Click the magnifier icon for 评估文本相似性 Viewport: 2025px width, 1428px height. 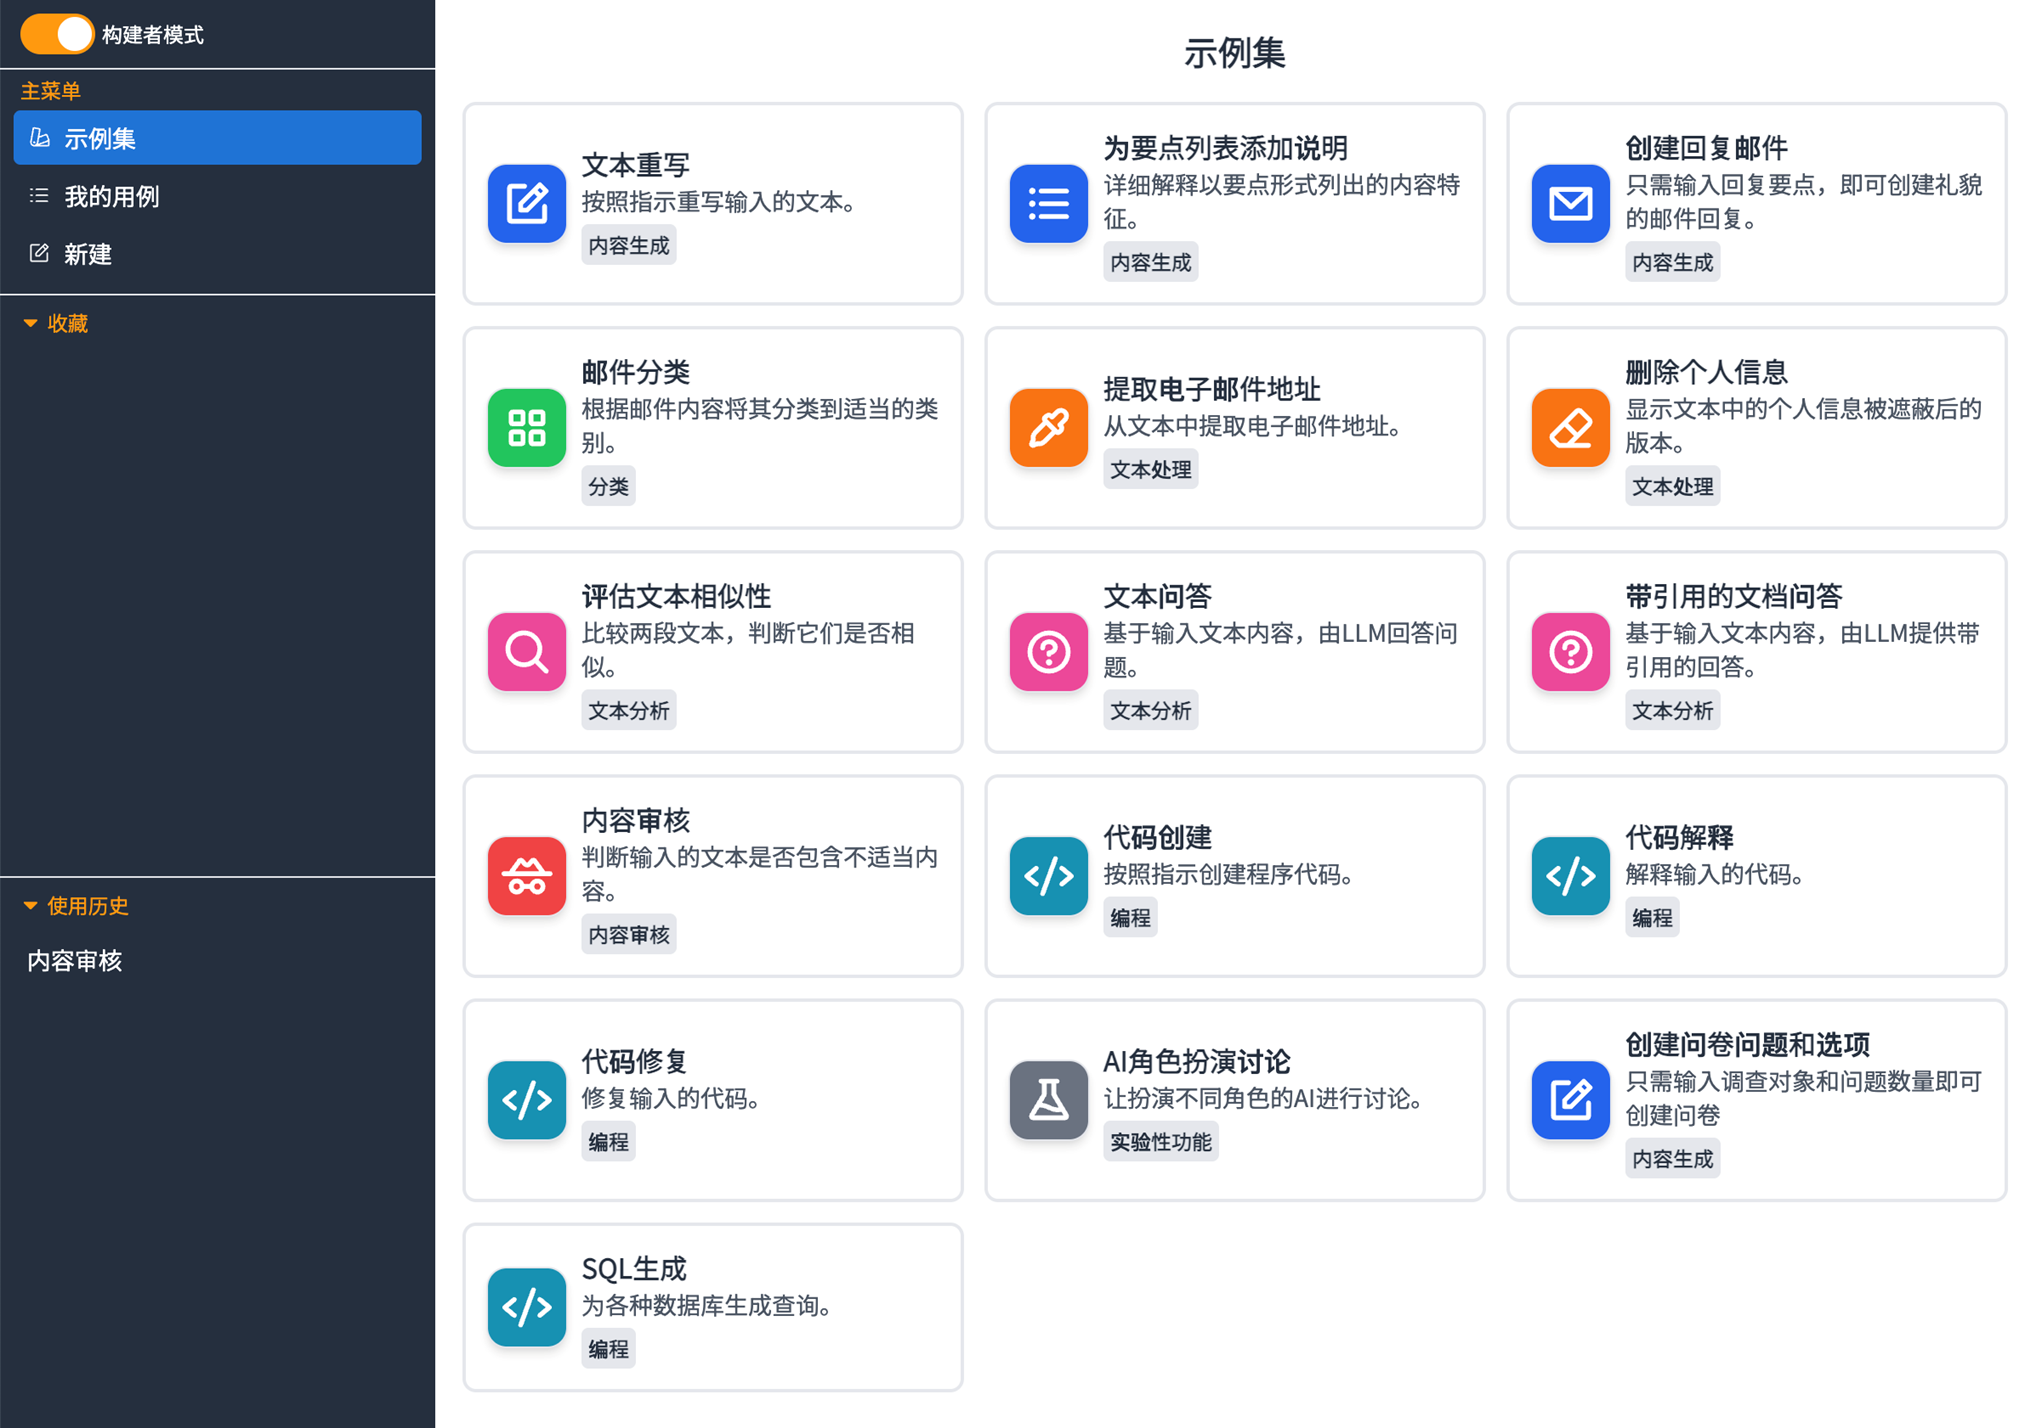coord(526,652)
